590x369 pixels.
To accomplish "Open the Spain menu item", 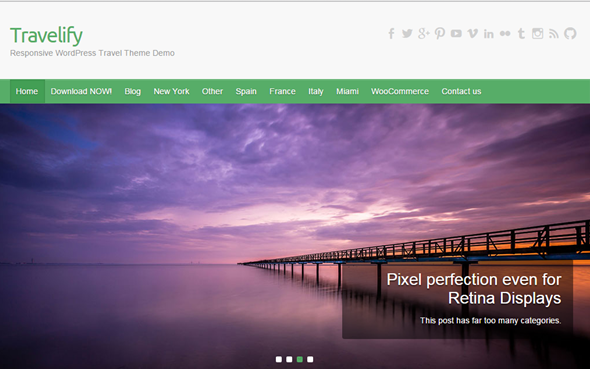I will pos(246,91).
